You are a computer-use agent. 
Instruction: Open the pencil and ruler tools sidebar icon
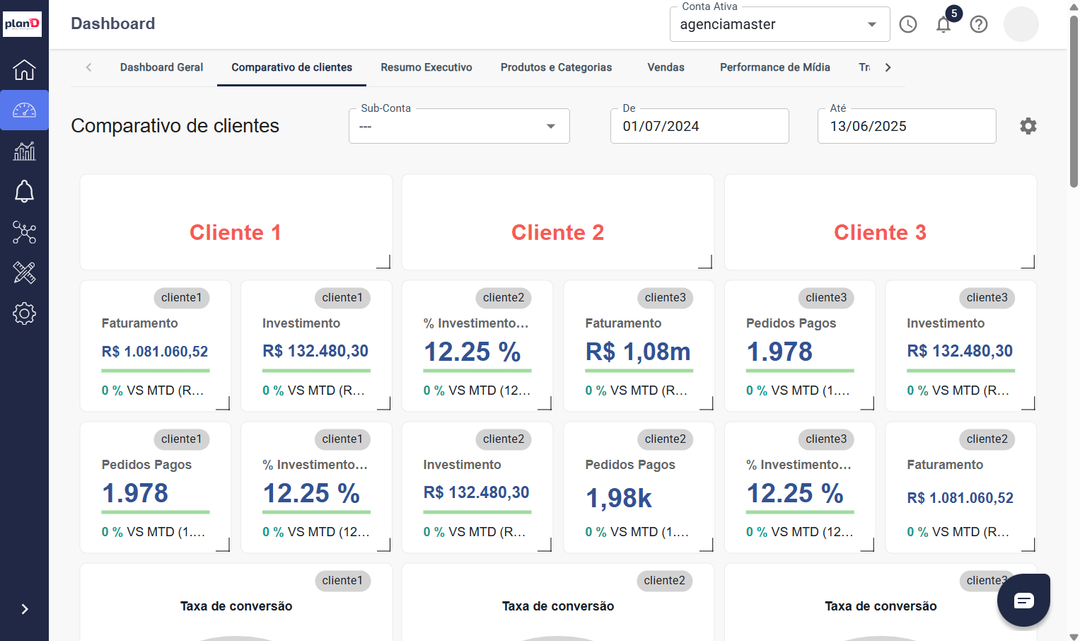pos(24,273)
